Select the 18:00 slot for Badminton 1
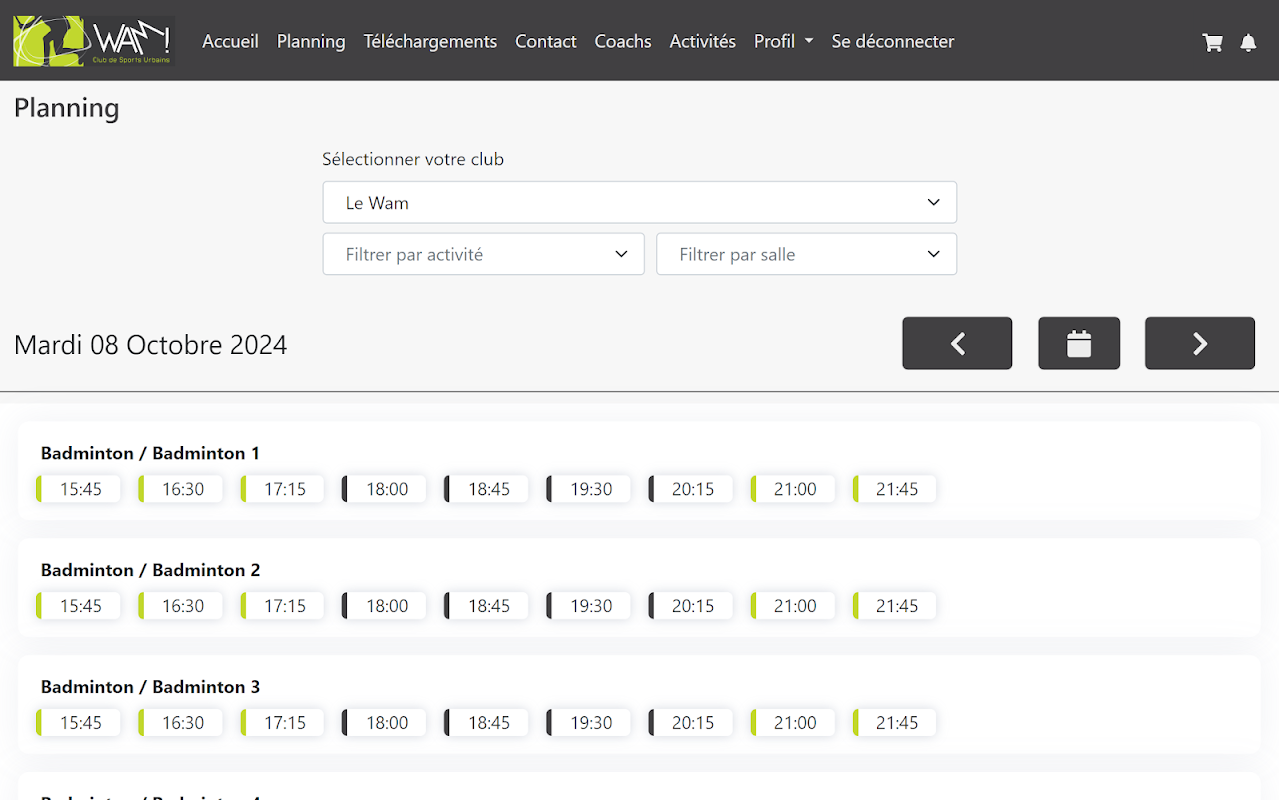 click(x=384, y=489)
